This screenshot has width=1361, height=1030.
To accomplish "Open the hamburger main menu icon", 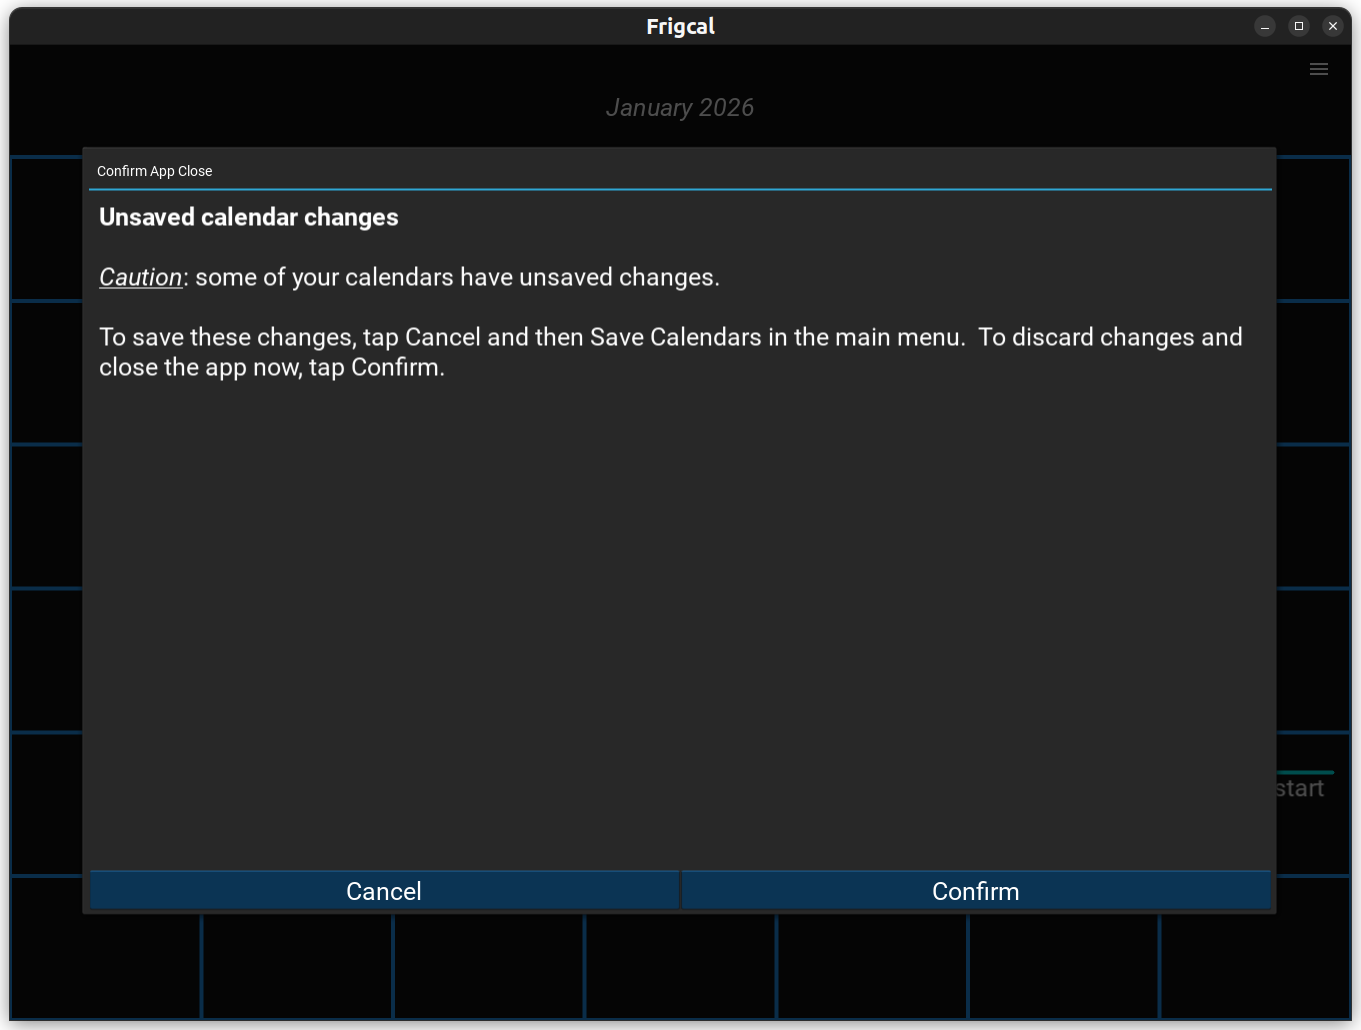I will pos(1318,69).
